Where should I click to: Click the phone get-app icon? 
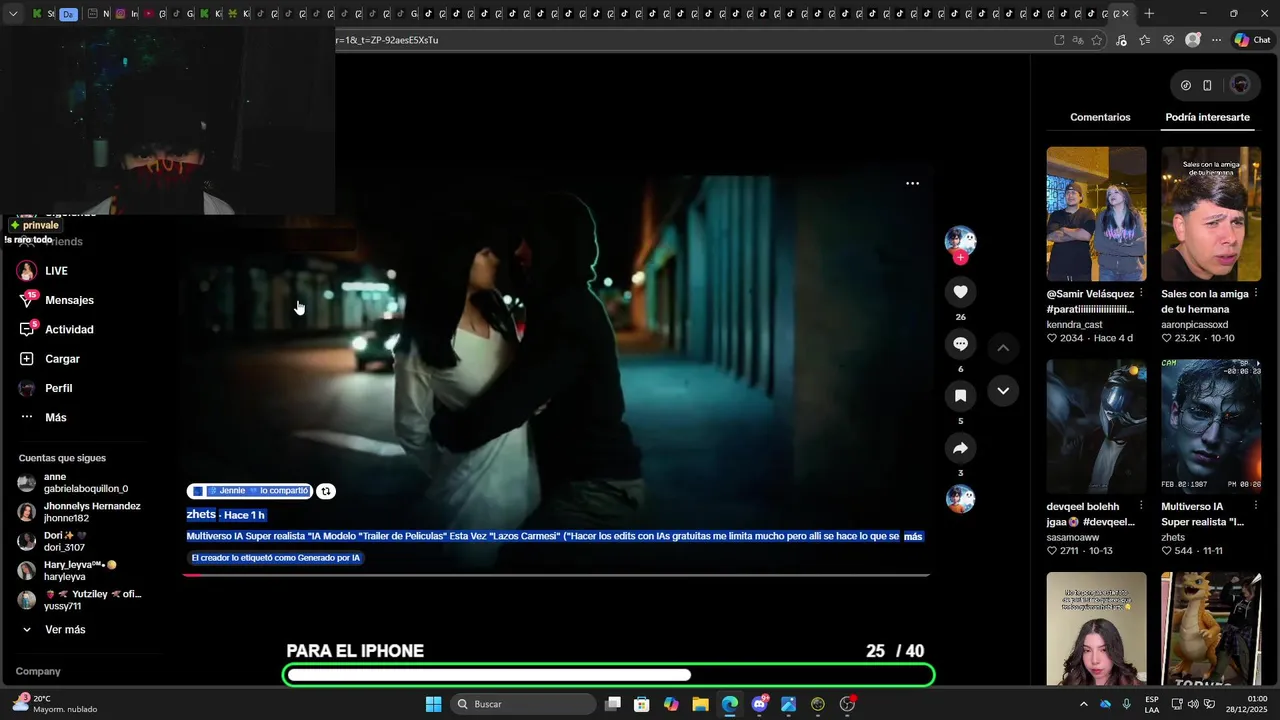(x=1207, y=85)
